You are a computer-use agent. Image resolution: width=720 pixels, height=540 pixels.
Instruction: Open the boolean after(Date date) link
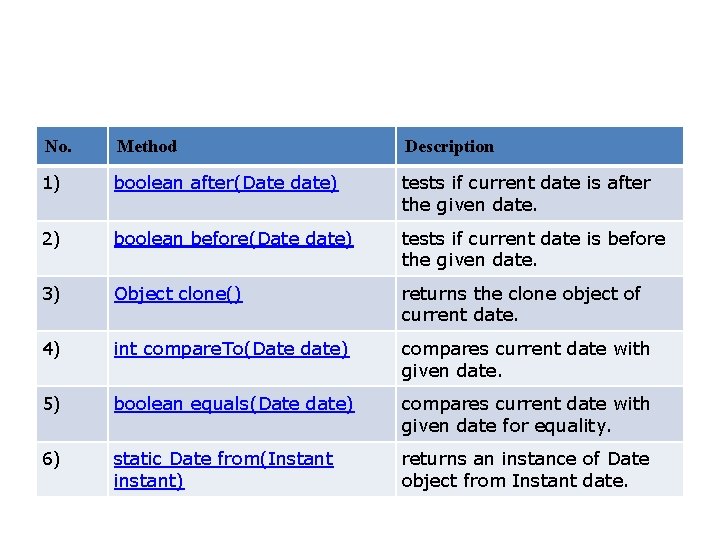pyautogui.click(x=226, y=183)
